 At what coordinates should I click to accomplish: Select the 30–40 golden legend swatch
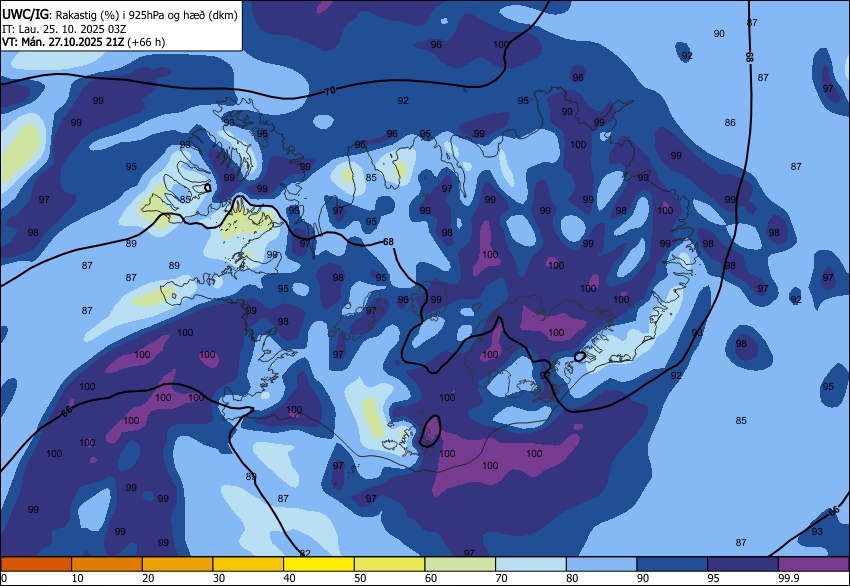[248, 564]
